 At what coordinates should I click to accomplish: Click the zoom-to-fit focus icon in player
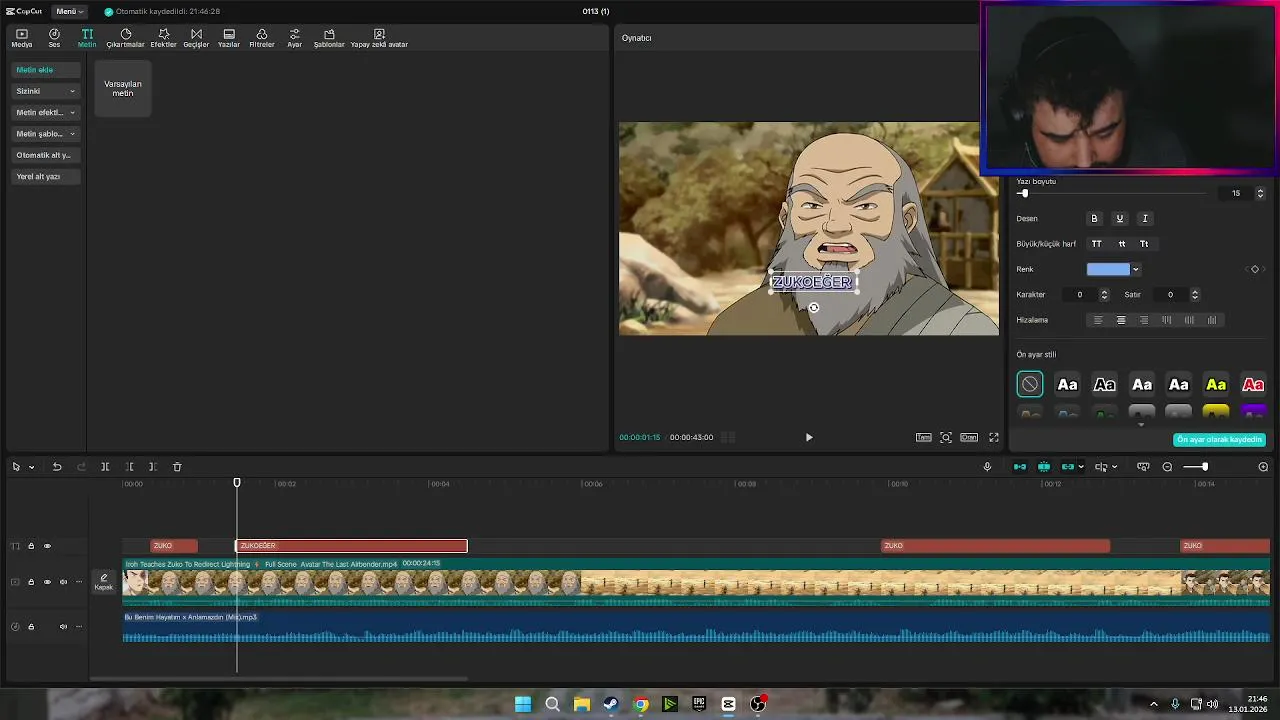(946, 437)
